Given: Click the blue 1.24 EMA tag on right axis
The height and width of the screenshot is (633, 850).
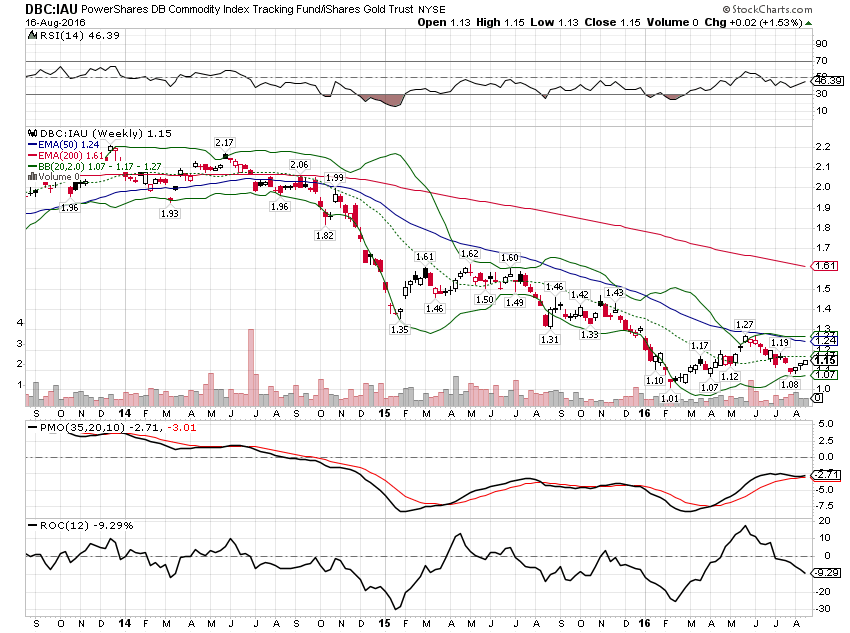Looking at the screenshot, I should tap(826, 340).
